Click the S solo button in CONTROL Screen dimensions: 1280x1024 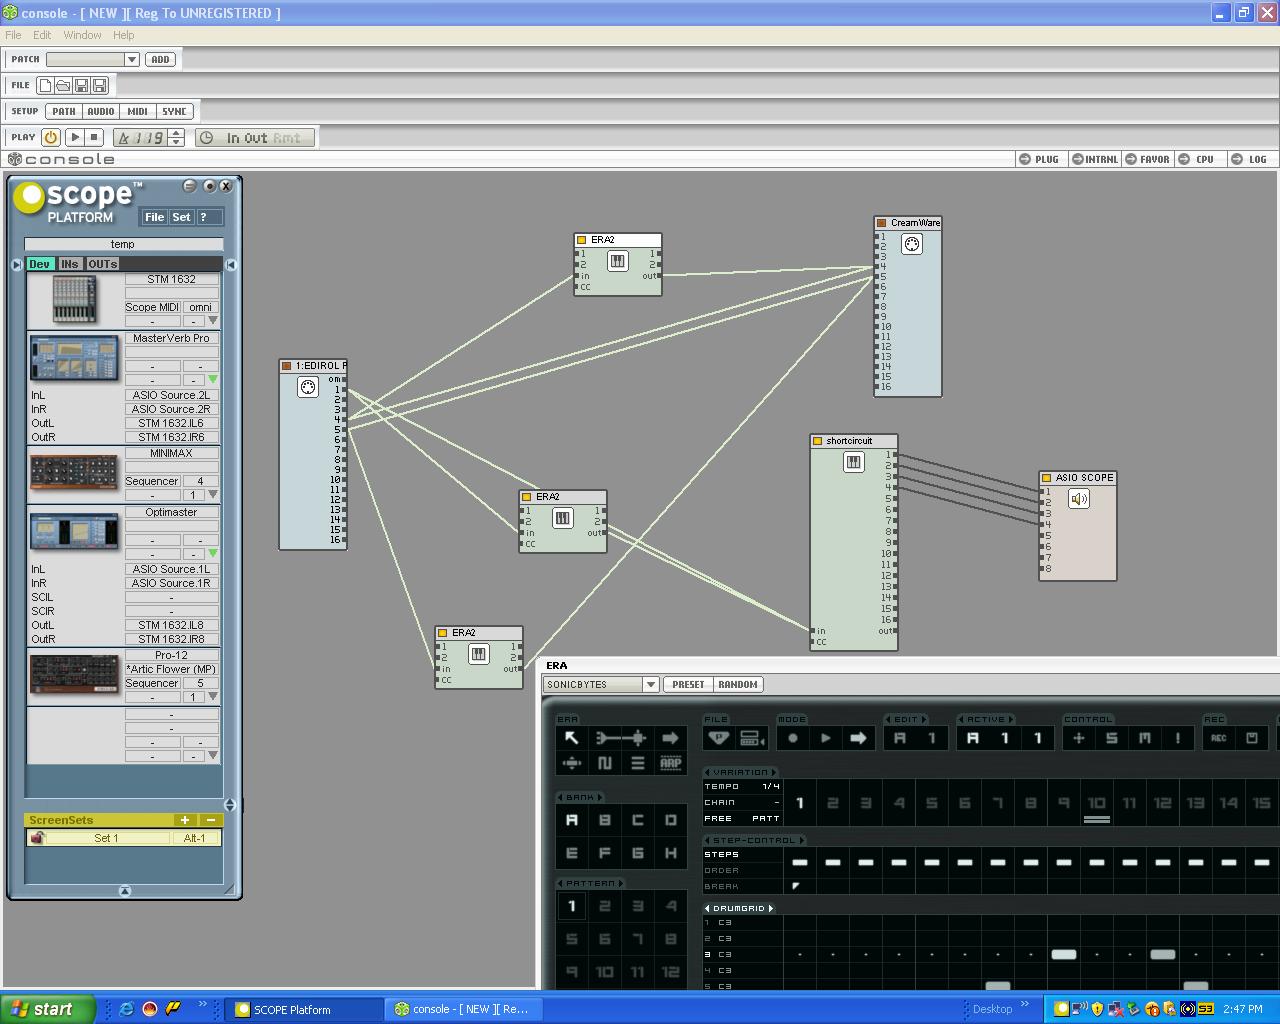click(x=1111, y=738)
